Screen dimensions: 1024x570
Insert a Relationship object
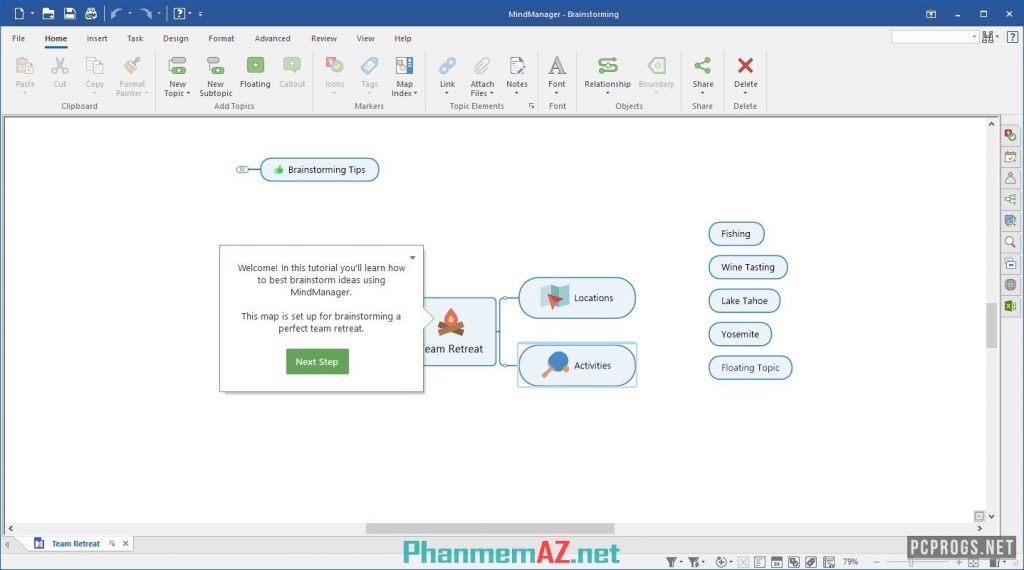click(x=607, y=71)
